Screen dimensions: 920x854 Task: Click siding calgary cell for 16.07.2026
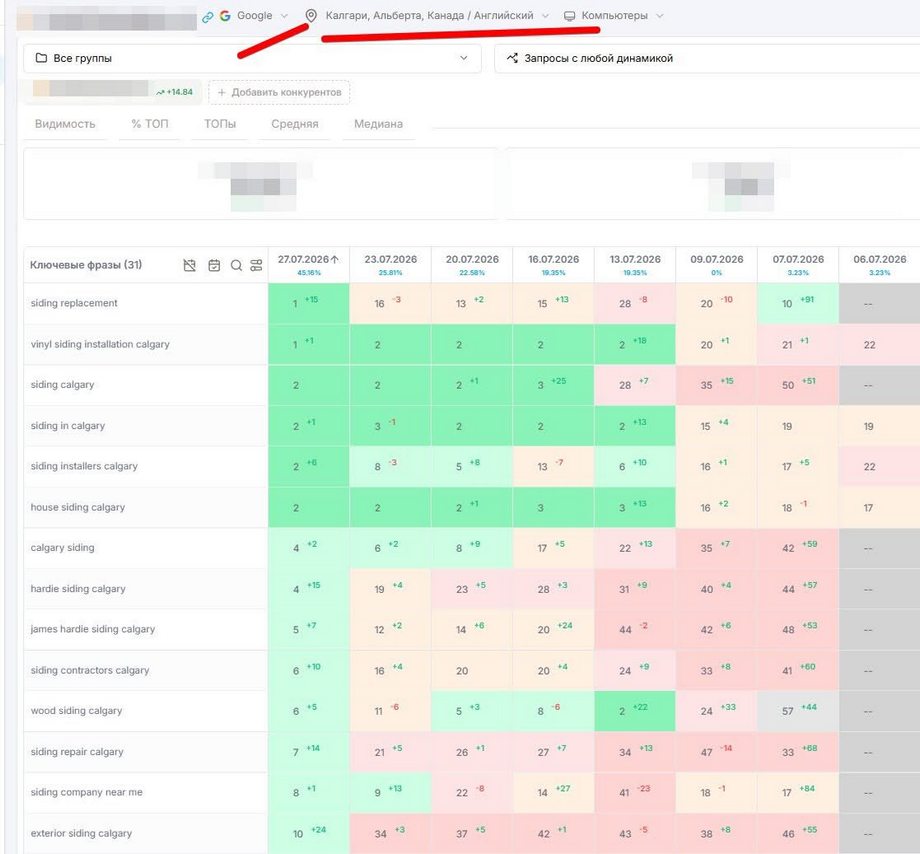(x=553, y=385)
